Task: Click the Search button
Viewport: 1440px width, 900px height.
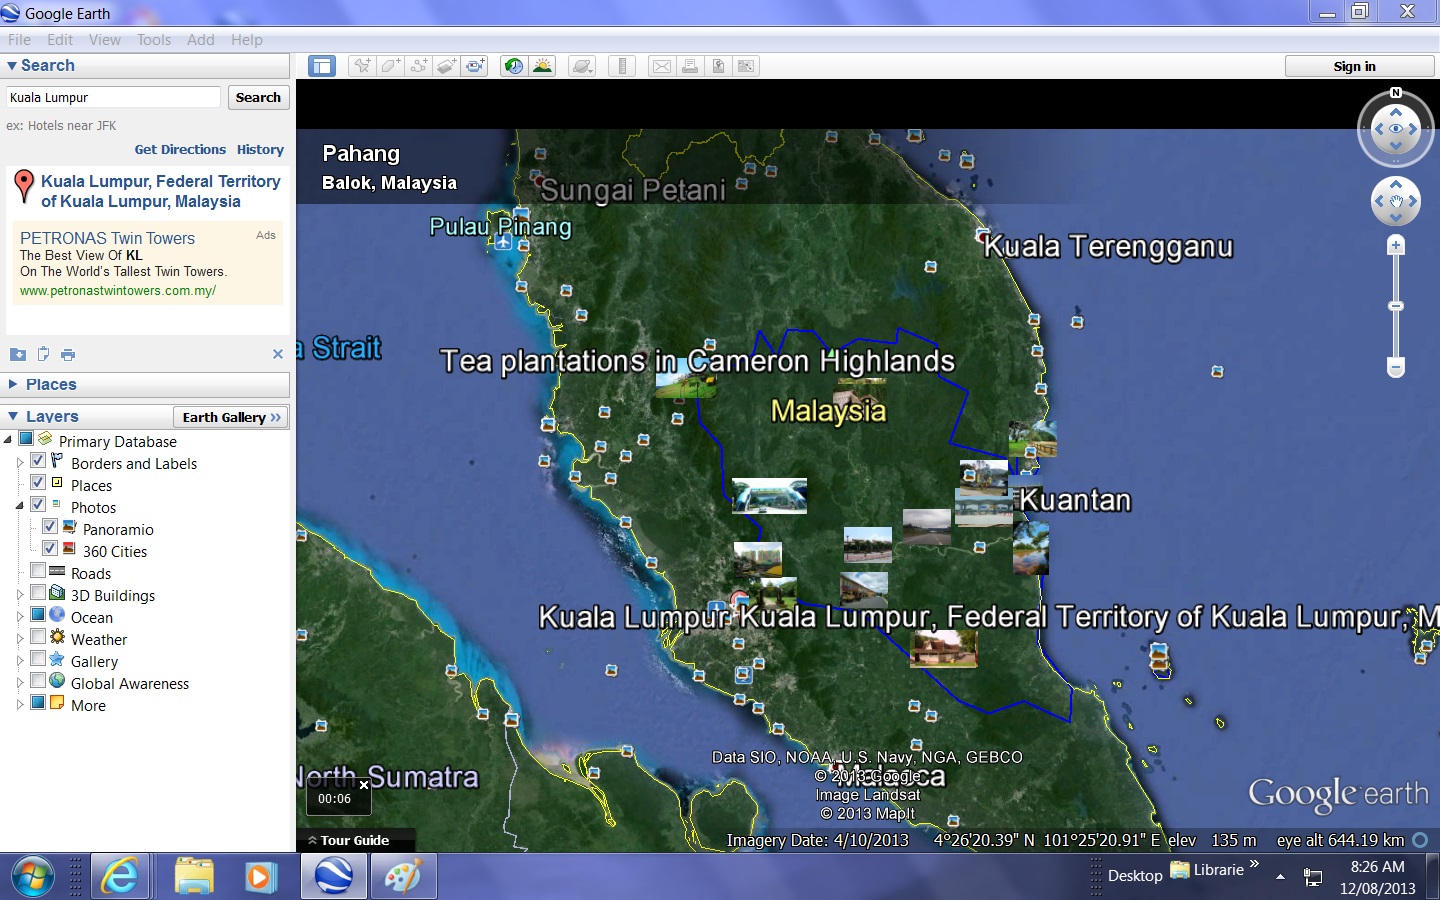Action: pyautogui.click(x=258, y=97)
